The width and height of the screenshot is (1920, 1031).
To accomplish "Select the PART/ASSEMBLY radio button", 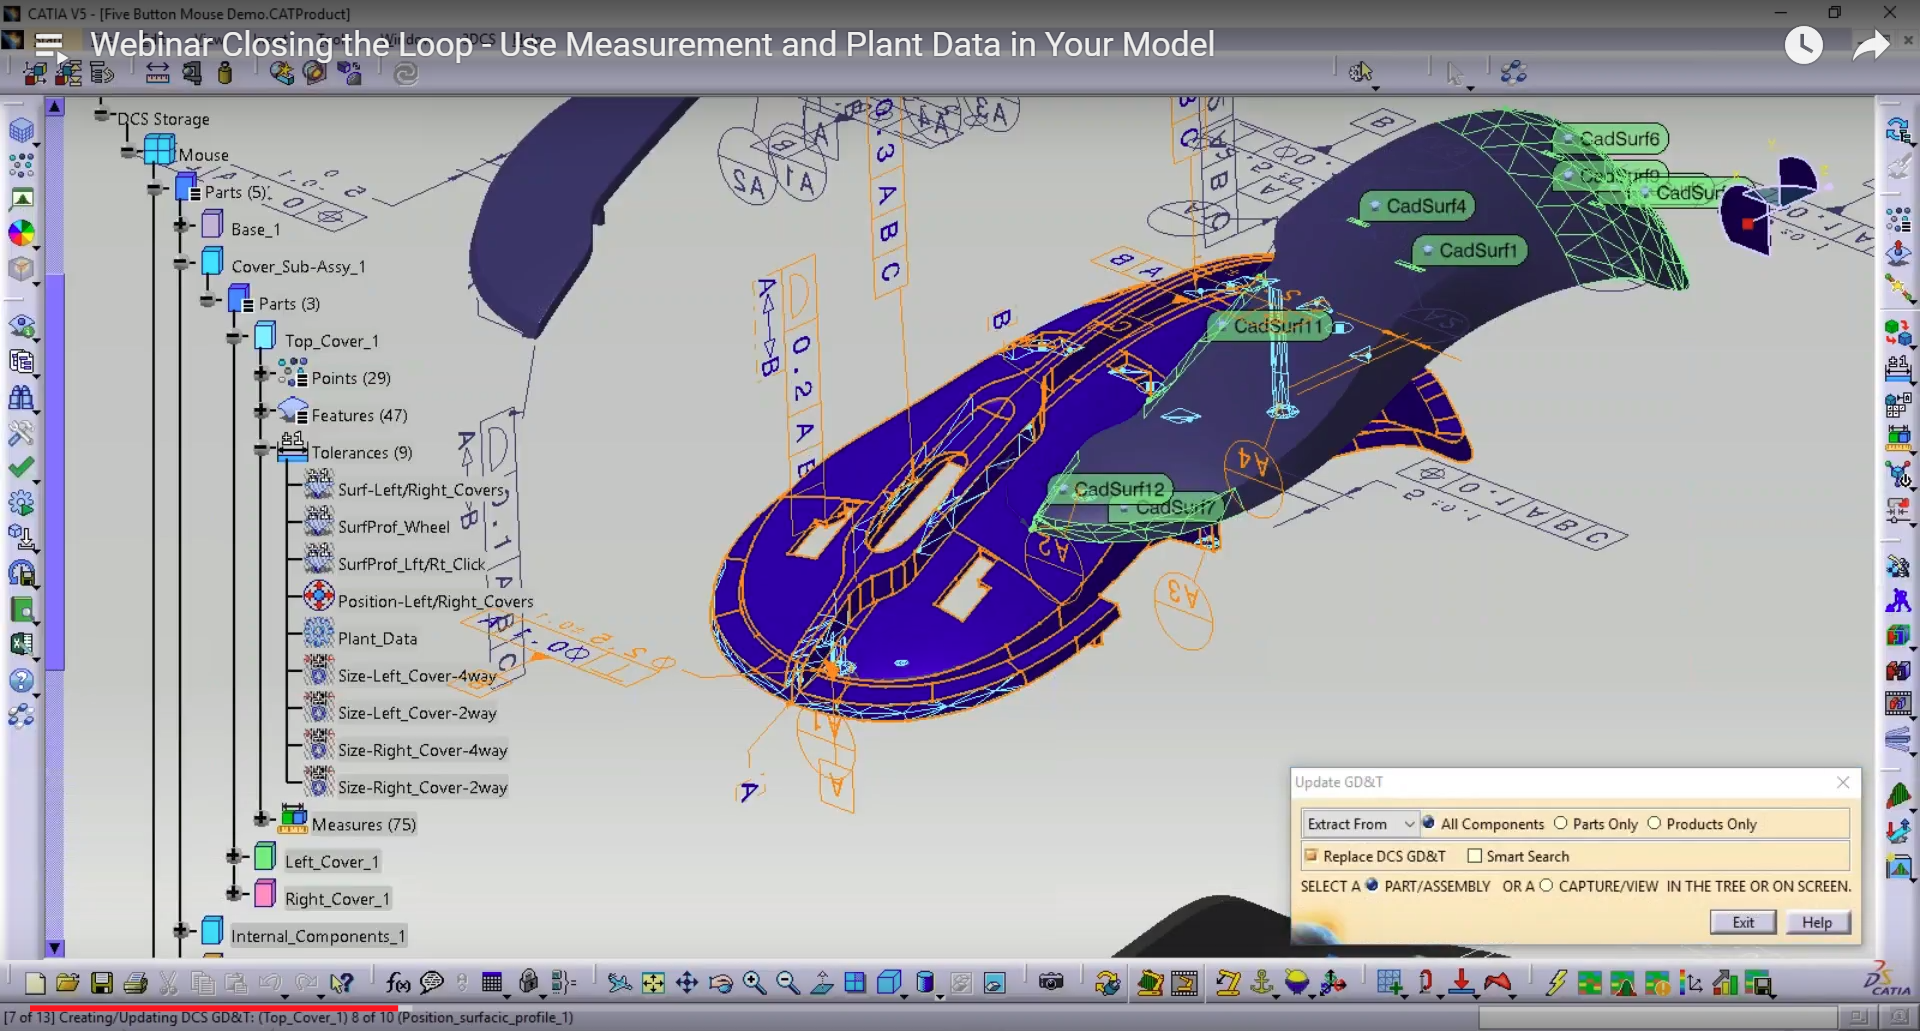I will [1372, 885].
